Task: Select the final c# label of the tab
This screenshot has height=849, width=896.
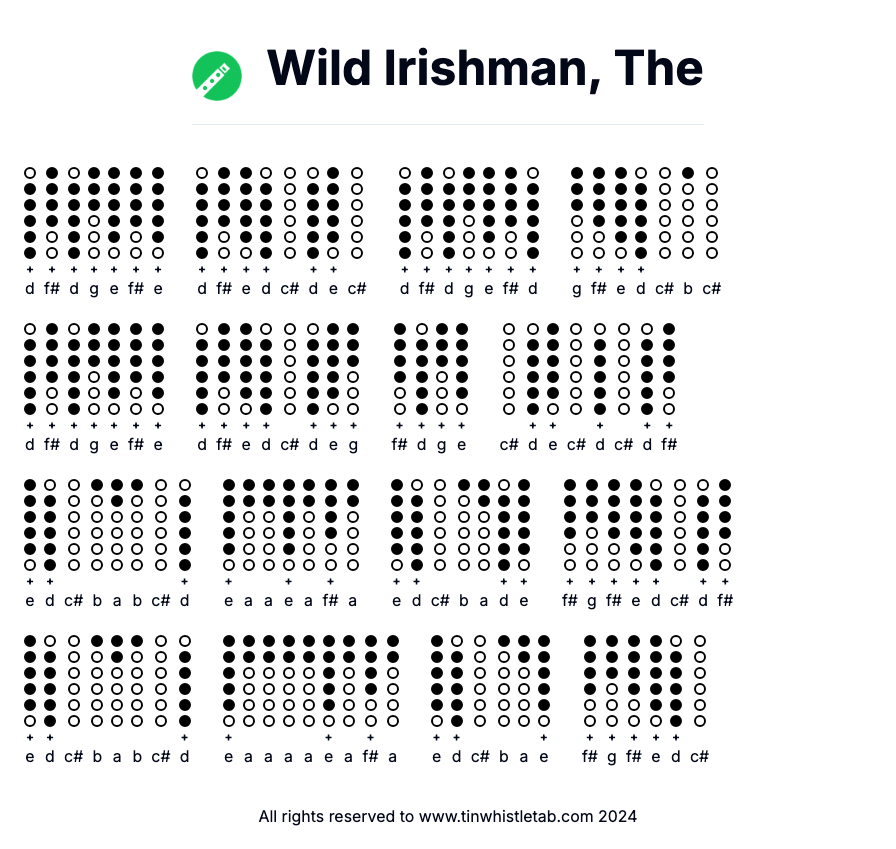Action: click(700, 757)
